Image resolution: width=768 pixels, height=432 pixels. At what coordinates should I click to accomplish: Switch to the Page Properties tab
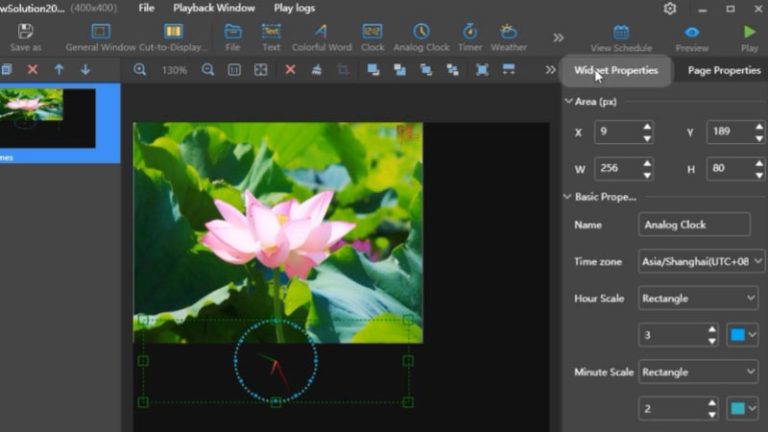(723, 71)
